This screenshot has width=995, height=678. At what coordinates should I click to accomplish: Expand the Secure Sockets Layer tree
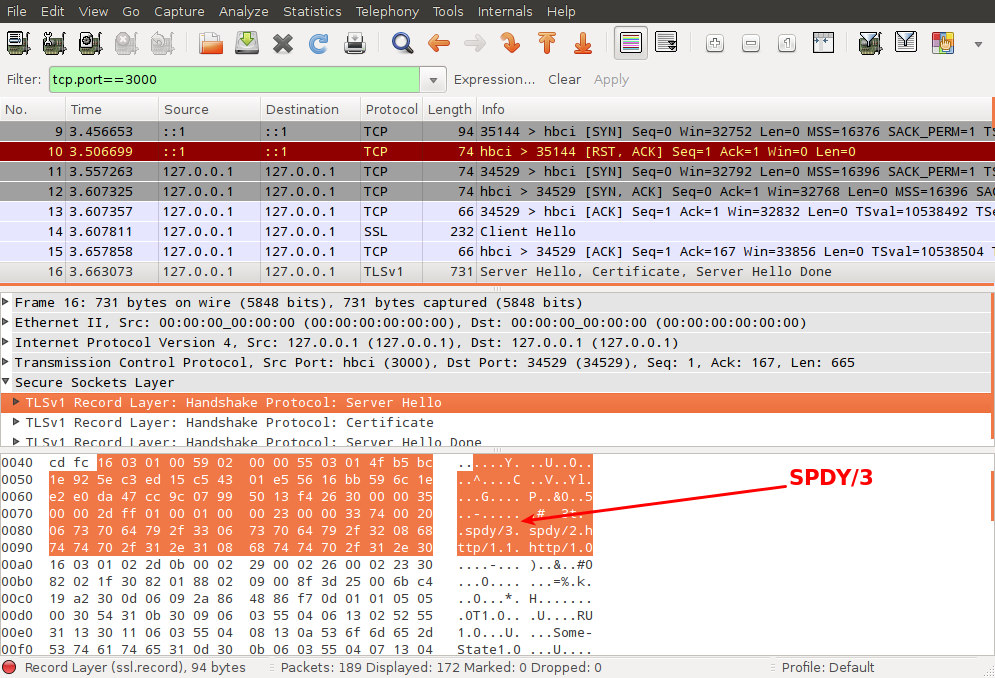(9, 382)
